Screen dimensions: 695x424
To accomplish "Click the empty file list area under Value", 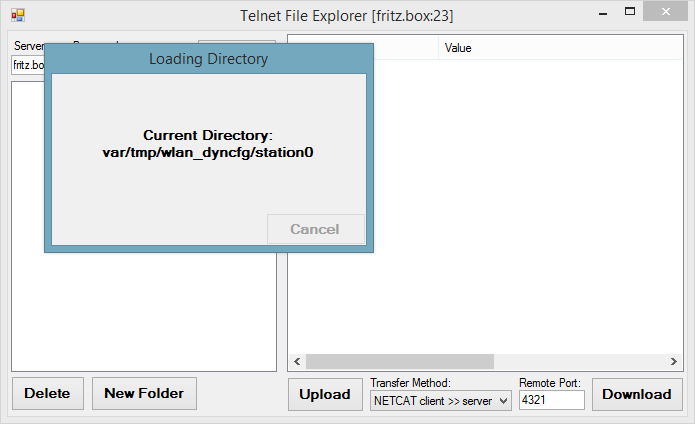I will (x=527, y=206).
